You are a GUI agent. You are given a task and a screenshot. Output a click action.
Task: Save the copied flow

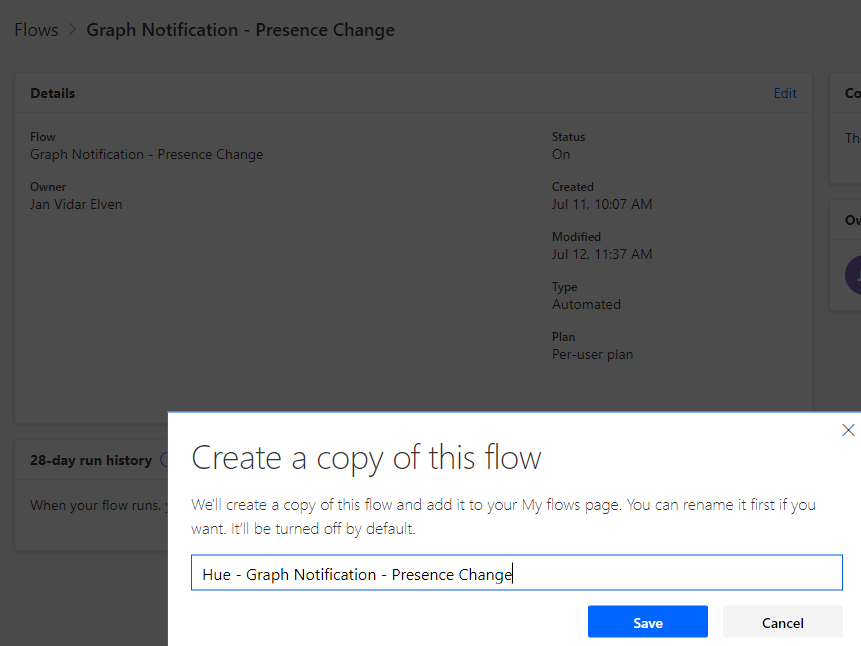pos(647,622)
